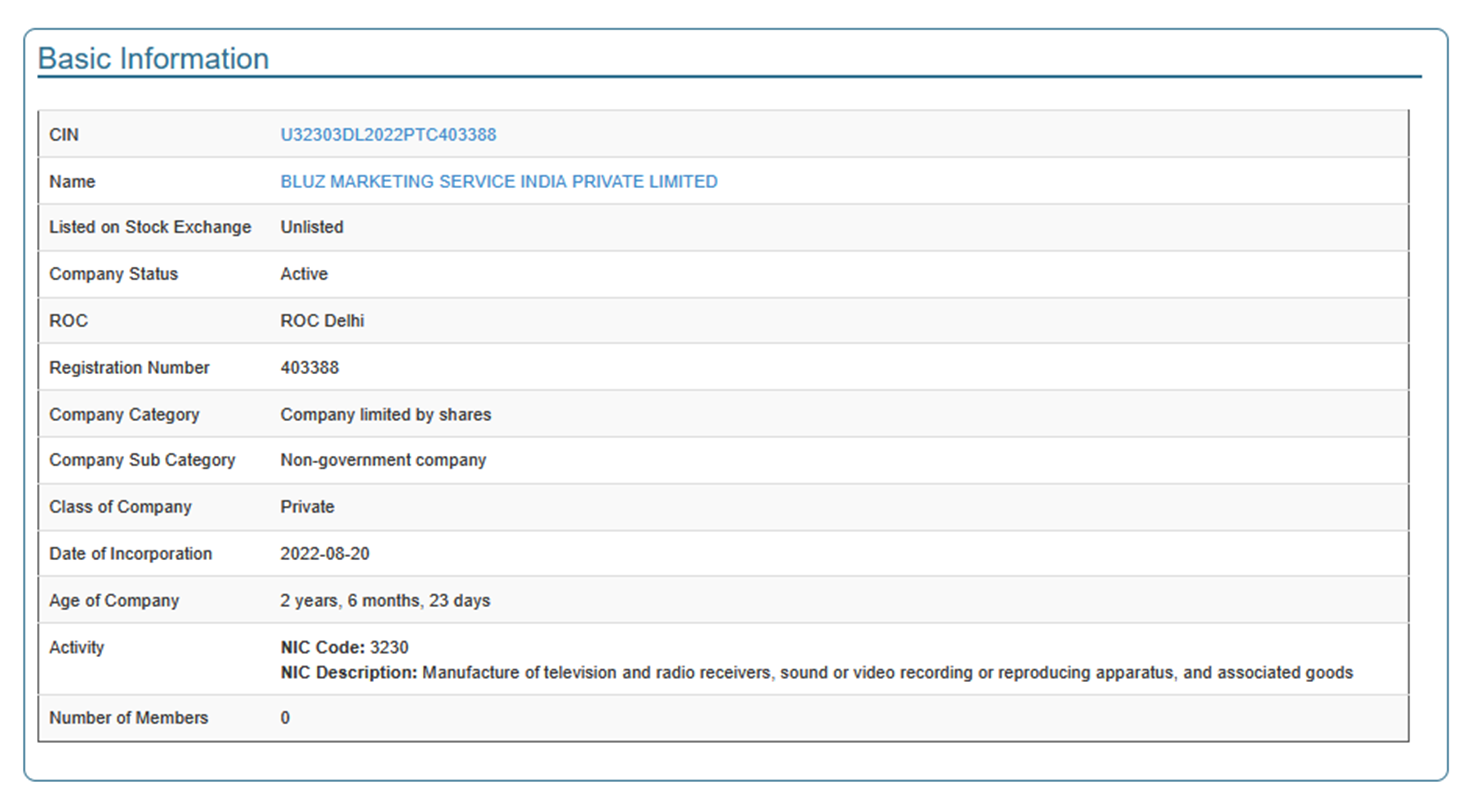Select 2 years, 6 months, 23 days
Screen dimensions: 1469x794
click(x=385, y=601)
